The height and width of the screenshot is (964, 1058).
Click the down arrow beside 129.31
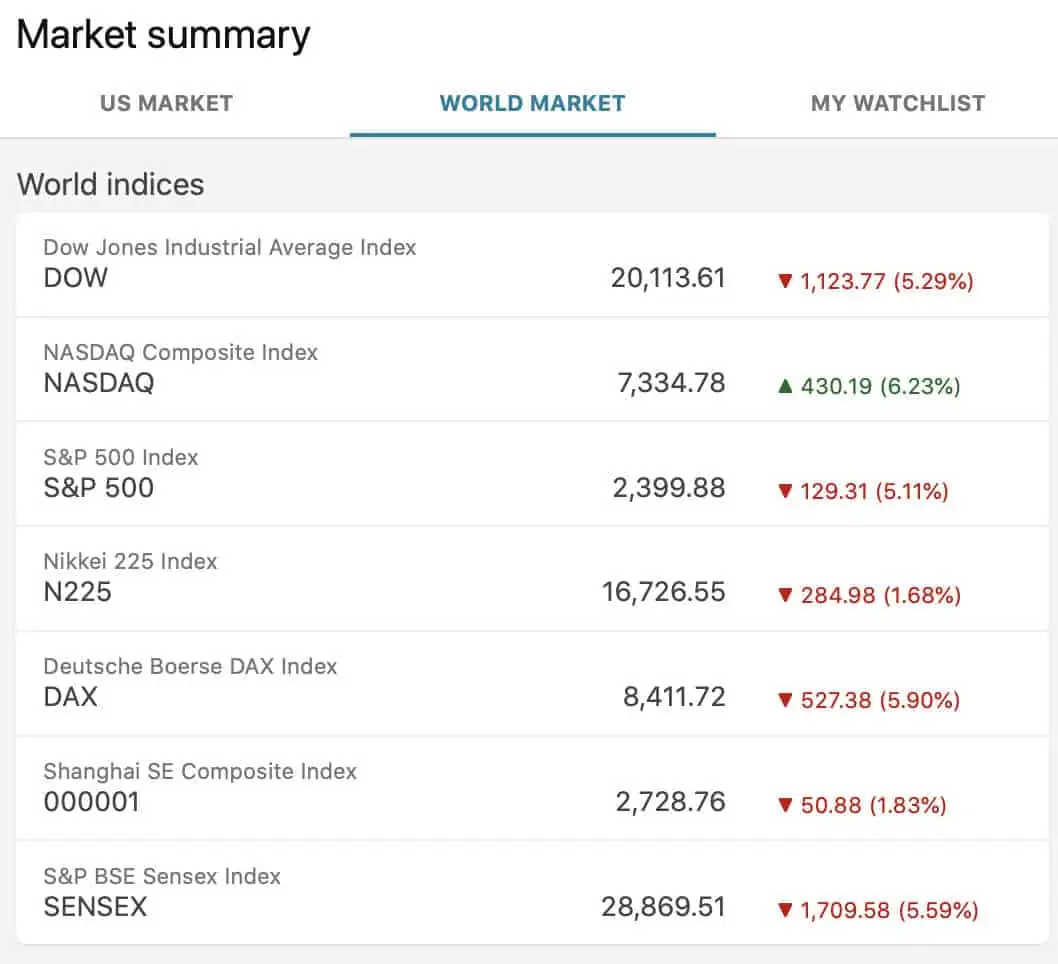[785, 490]
